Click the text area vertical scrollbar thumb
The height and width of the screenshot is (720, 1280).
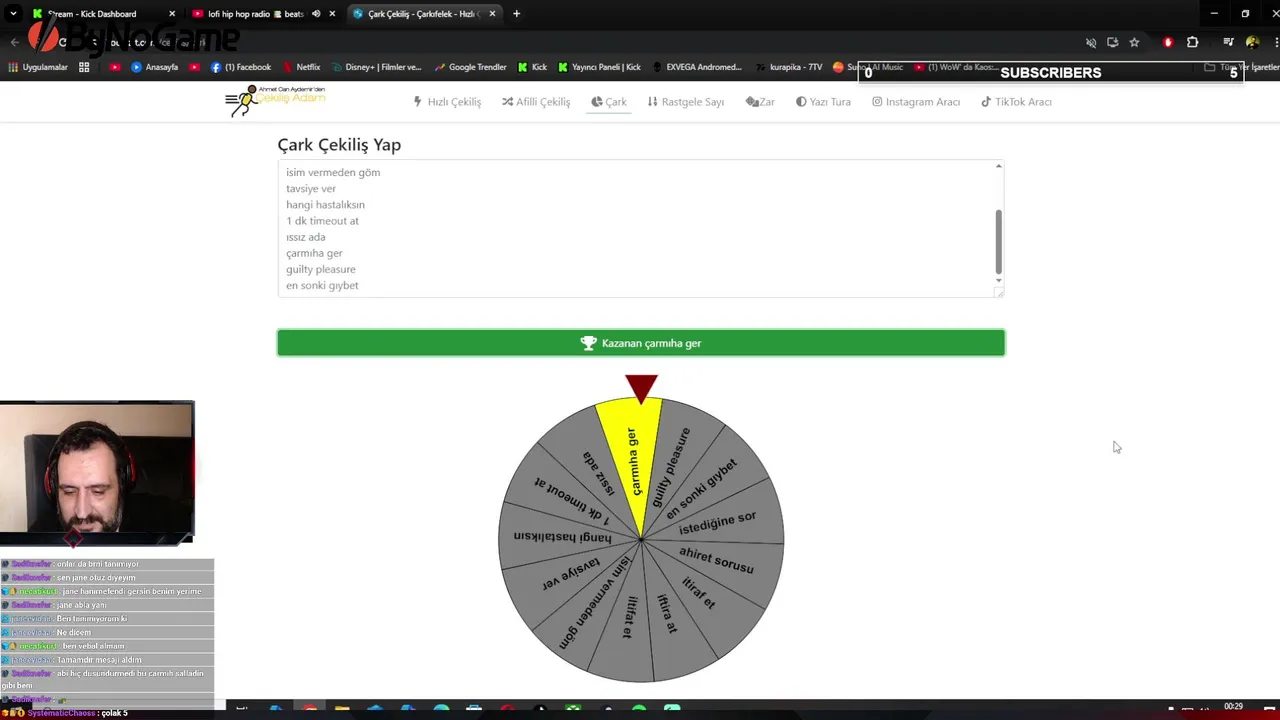pyautogui.click(x=998, y=241)
